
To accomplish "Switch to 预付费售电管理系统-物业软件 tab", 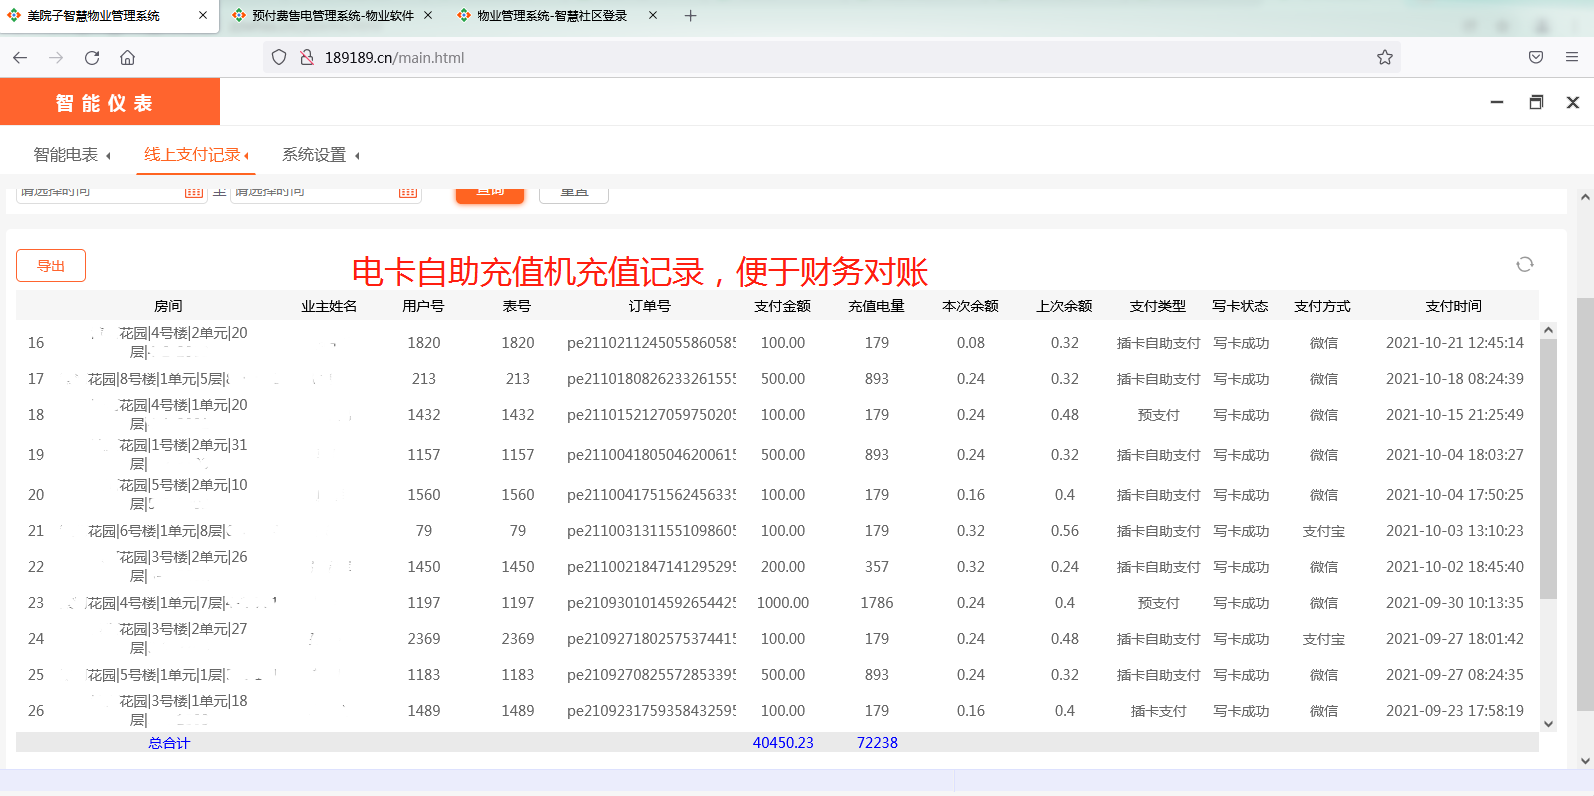I will click(332, 16).
